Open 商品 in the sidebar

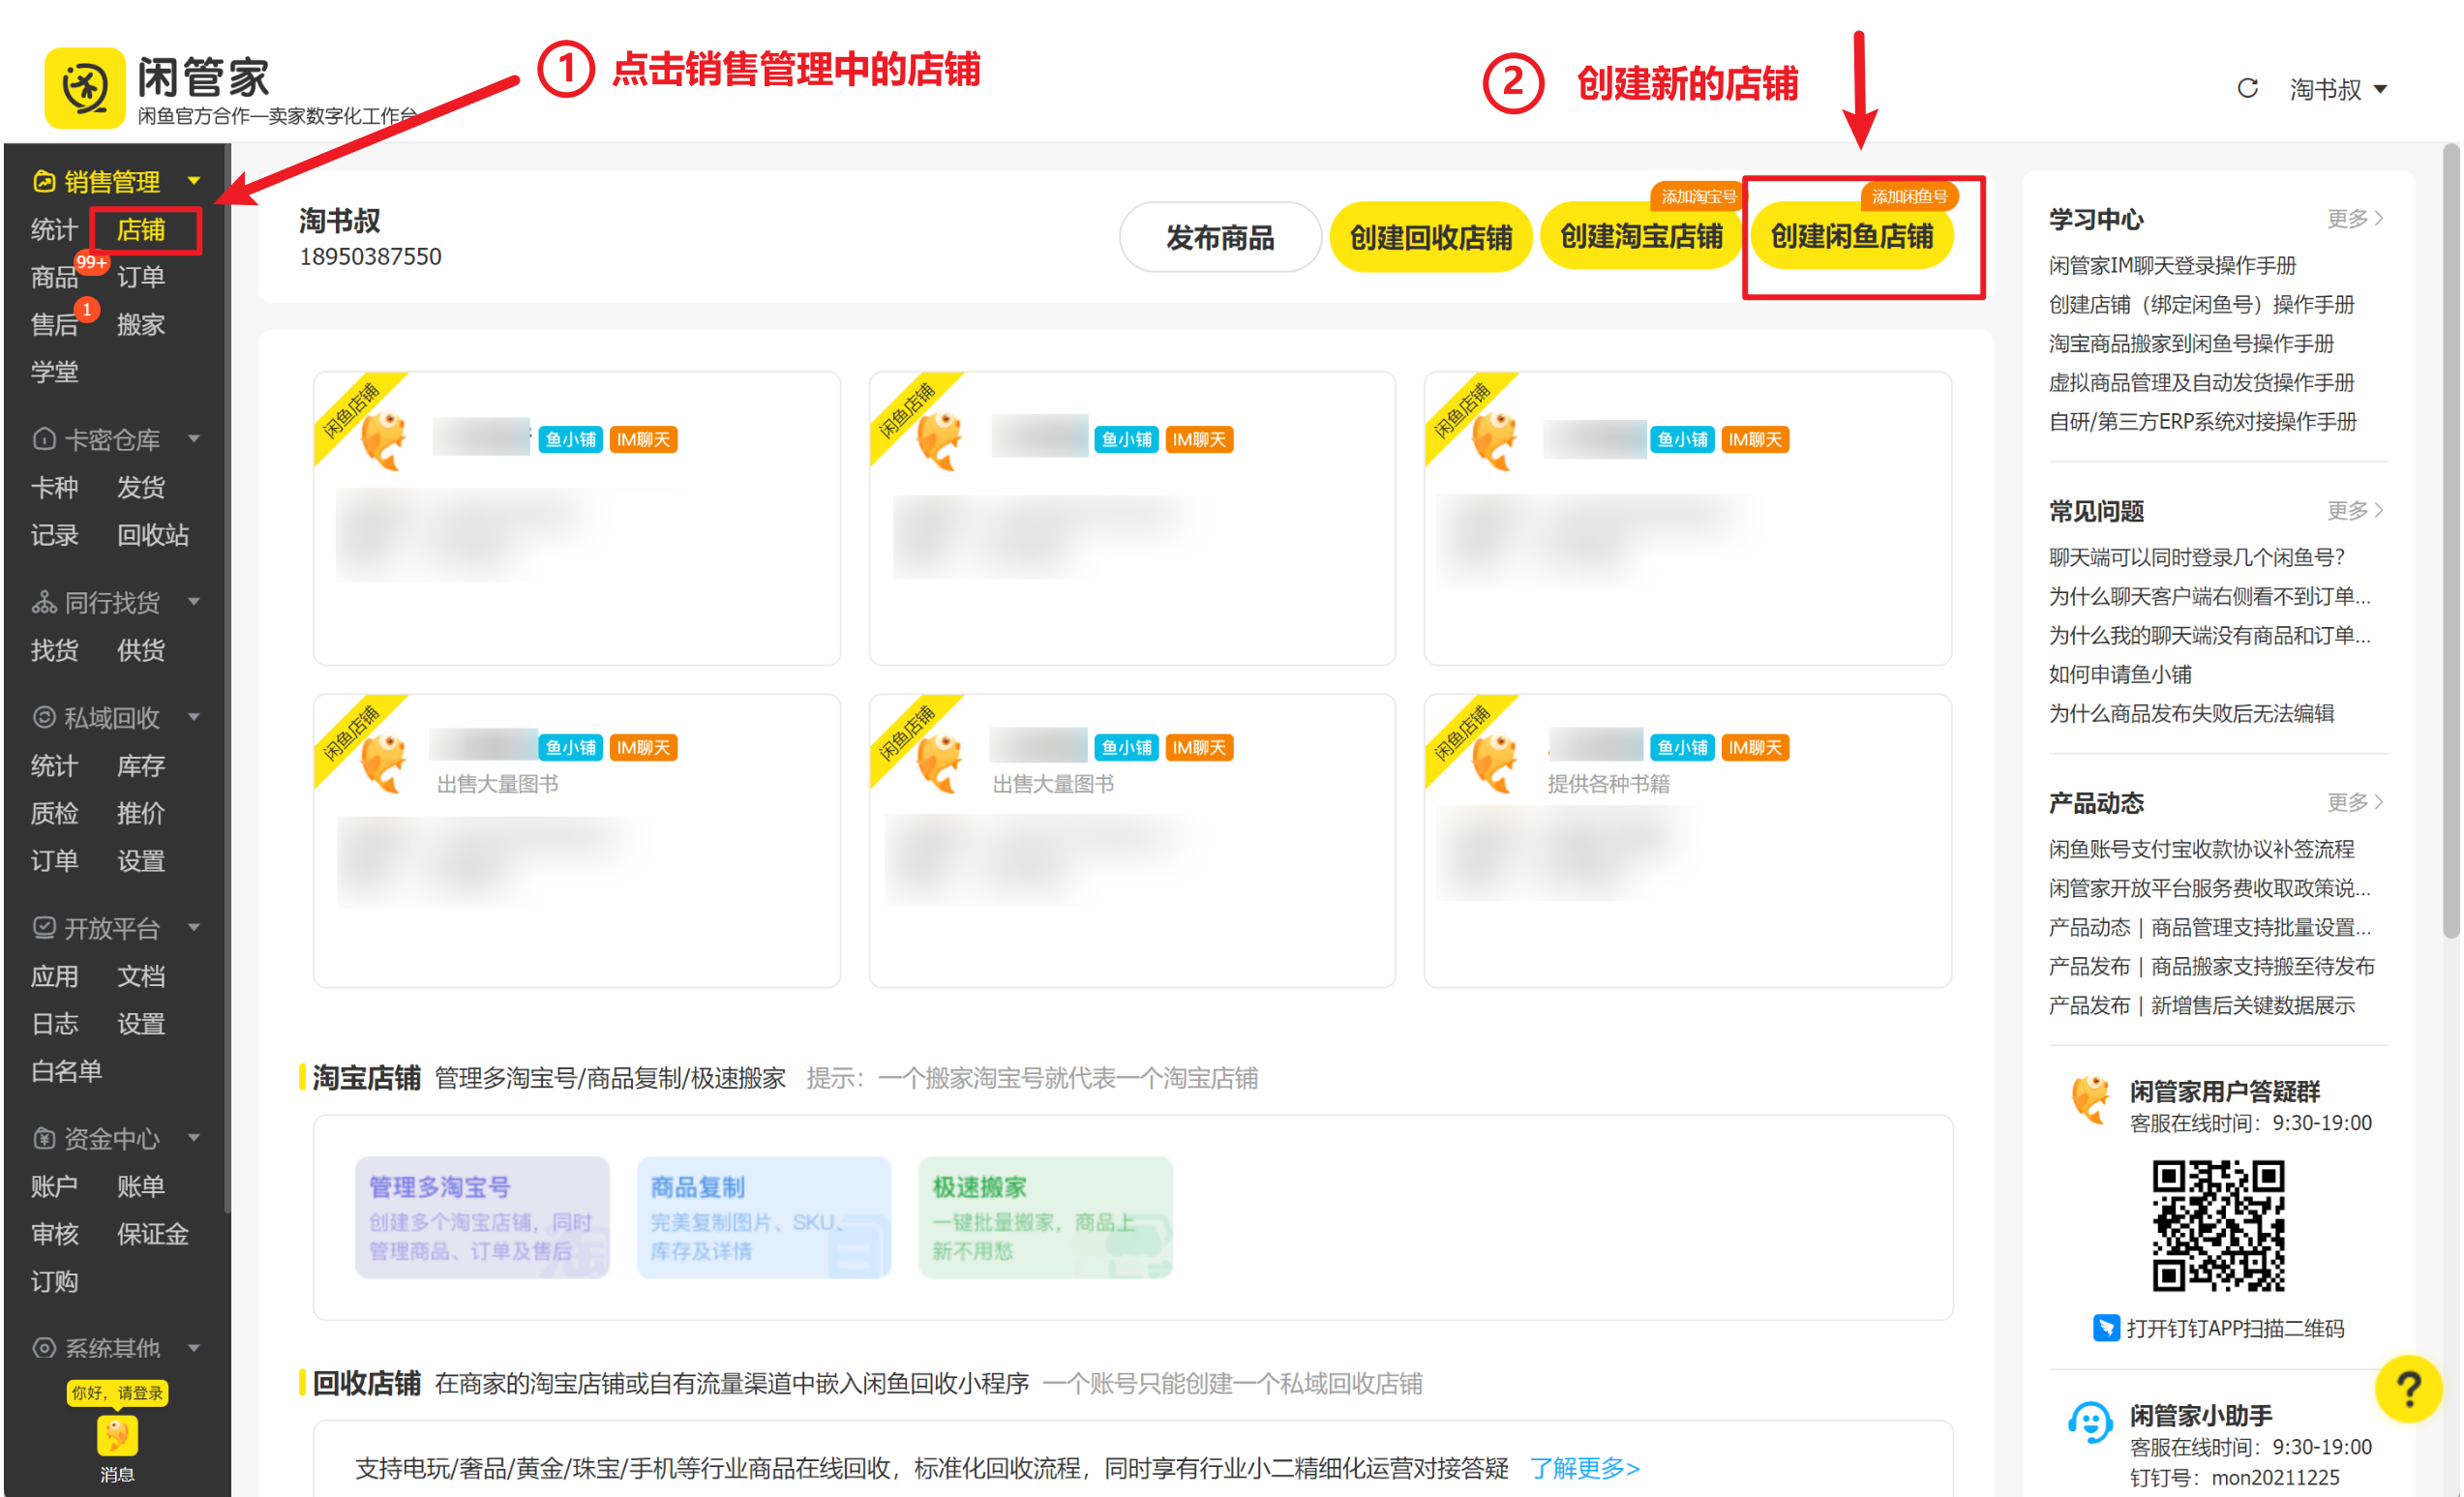click(54, 277)
